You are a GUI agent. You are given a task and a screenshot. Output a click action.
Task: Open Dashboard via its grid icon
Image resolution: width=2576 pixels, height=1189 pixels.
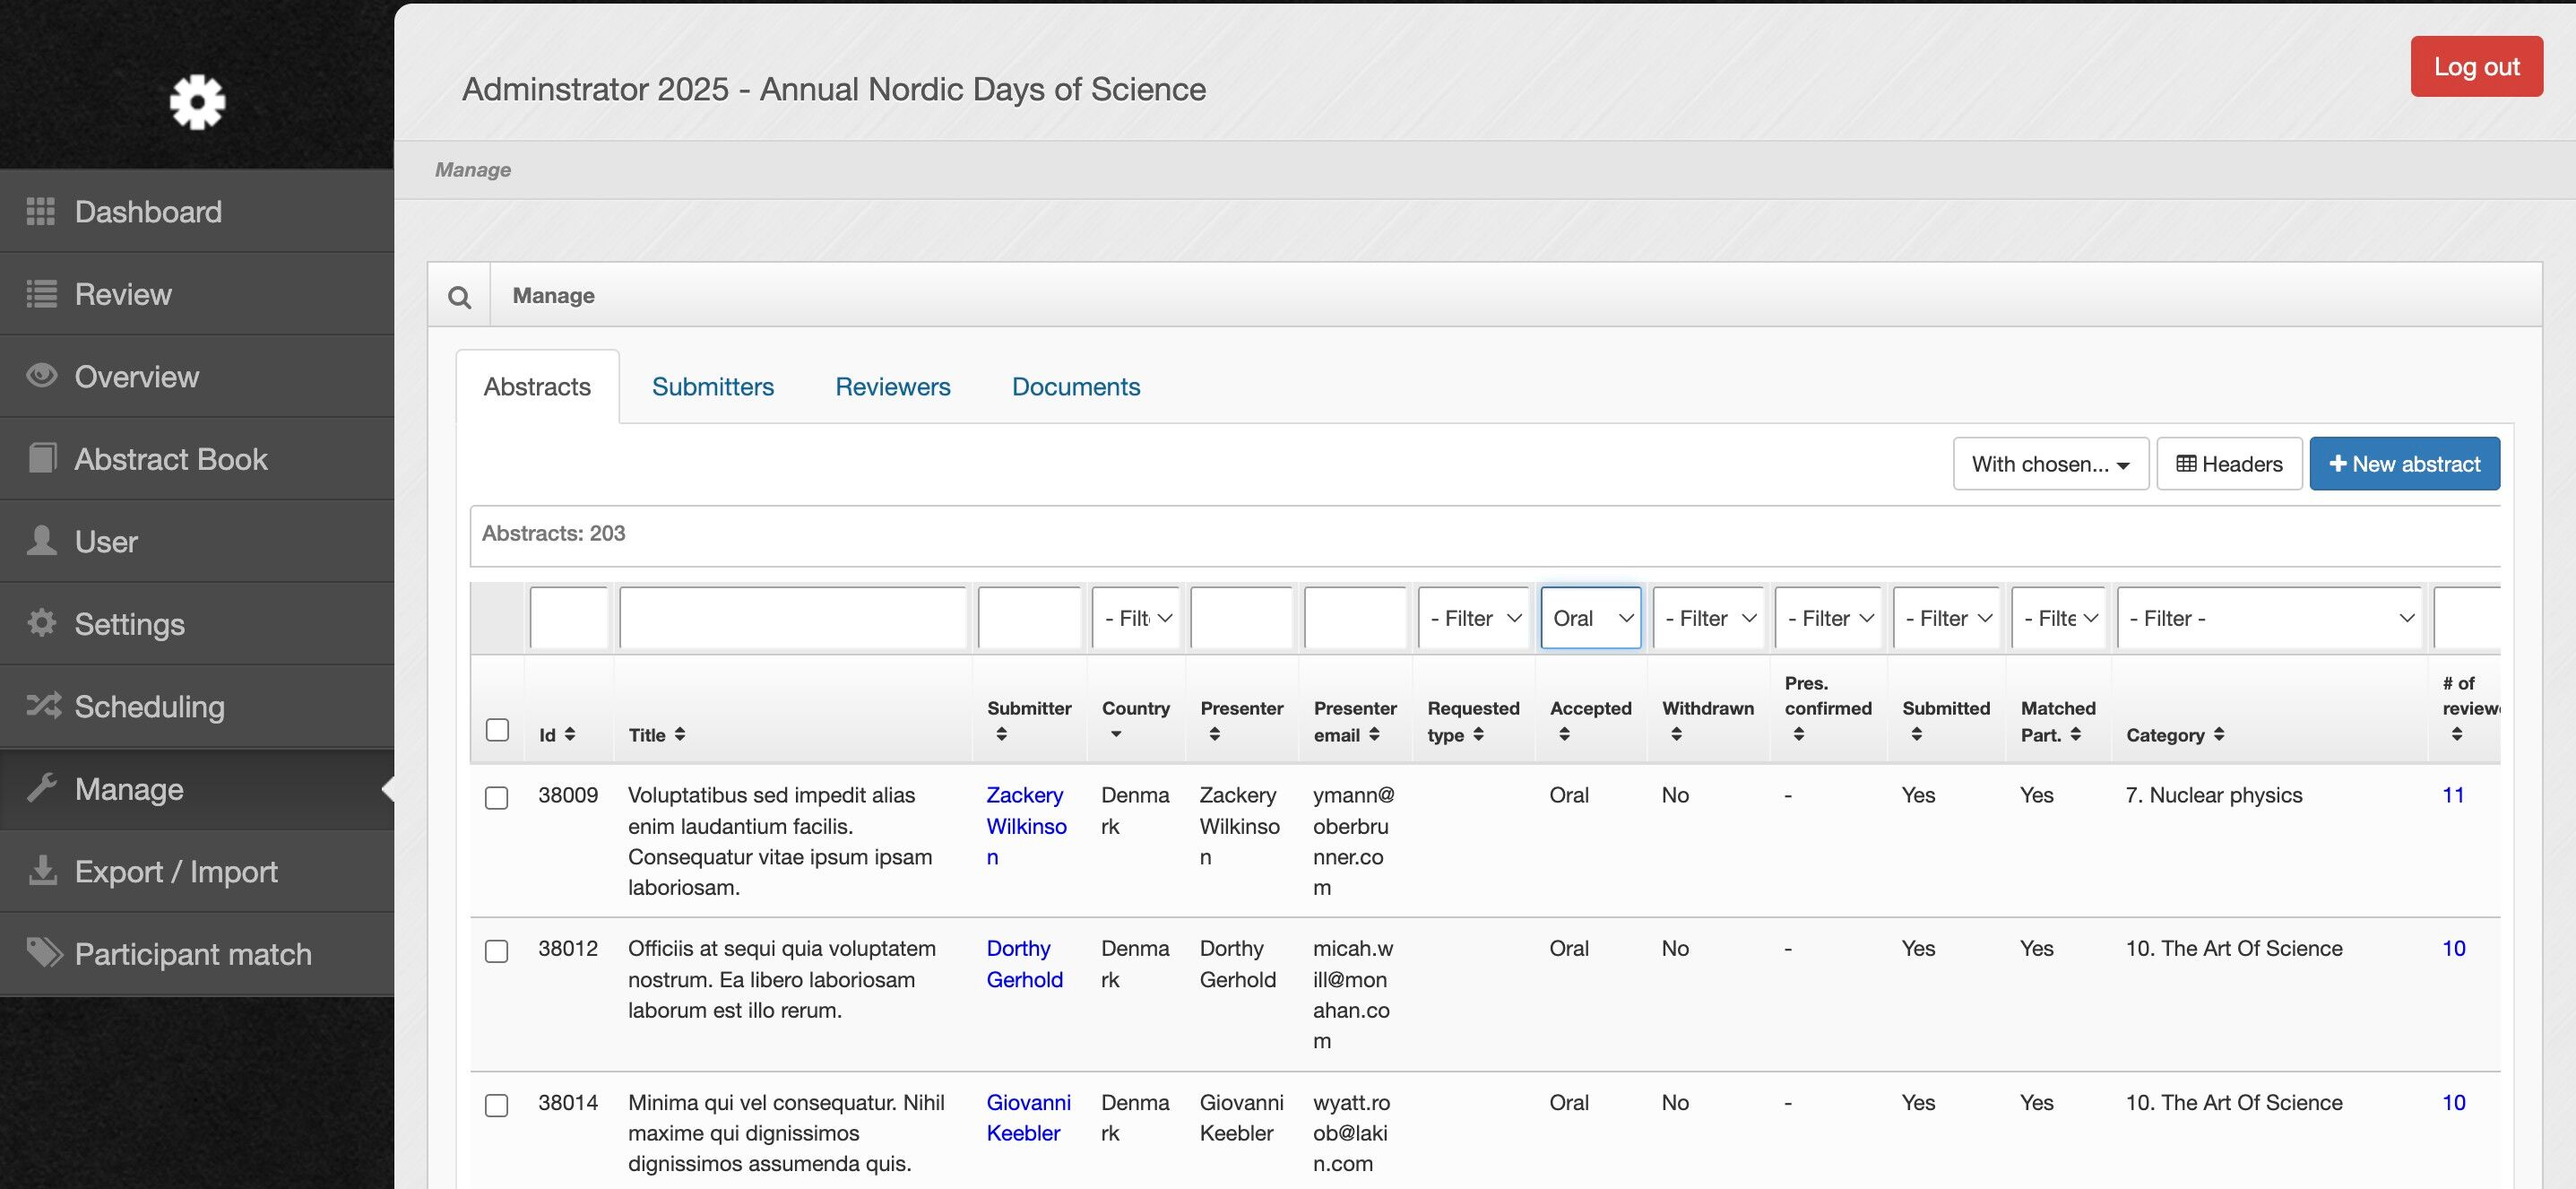point(41,211)
